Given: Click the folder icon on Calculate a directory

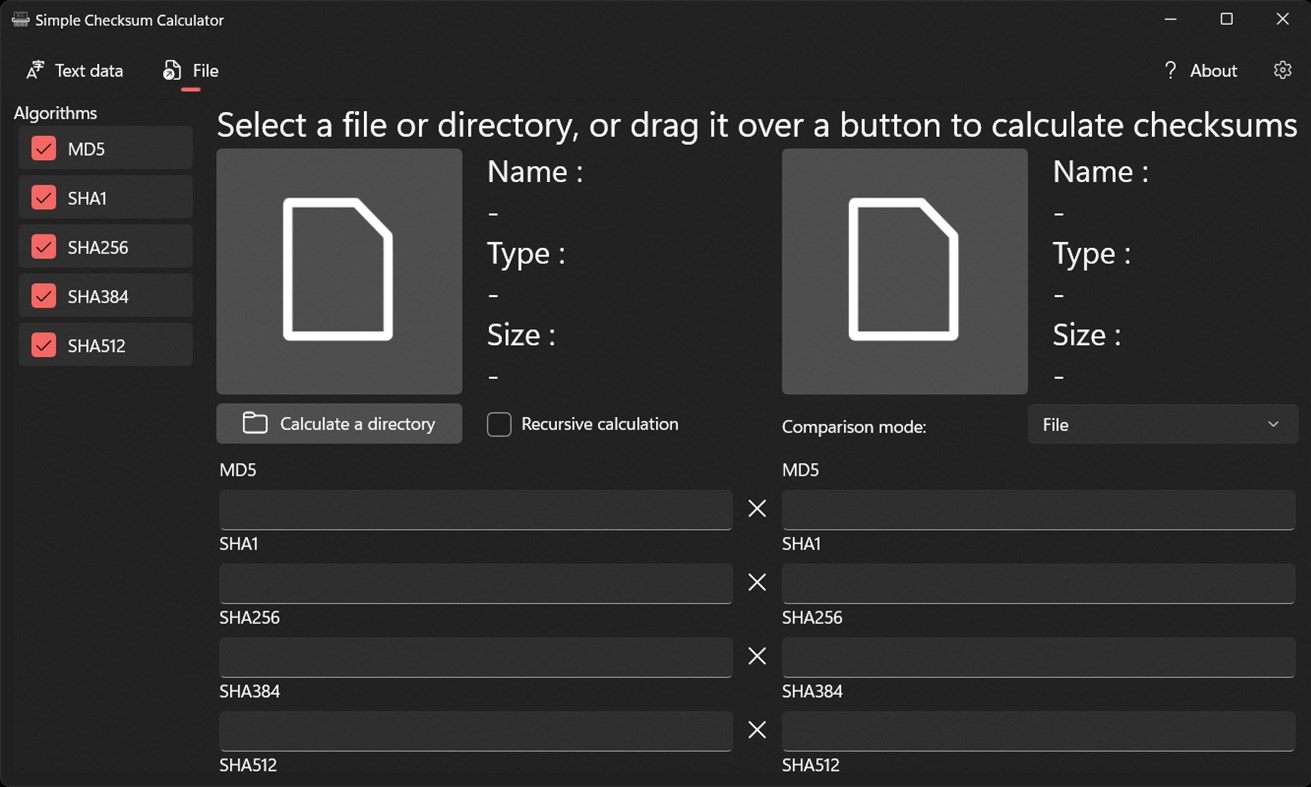Looking at the screenshot, I should pos(255,423).
